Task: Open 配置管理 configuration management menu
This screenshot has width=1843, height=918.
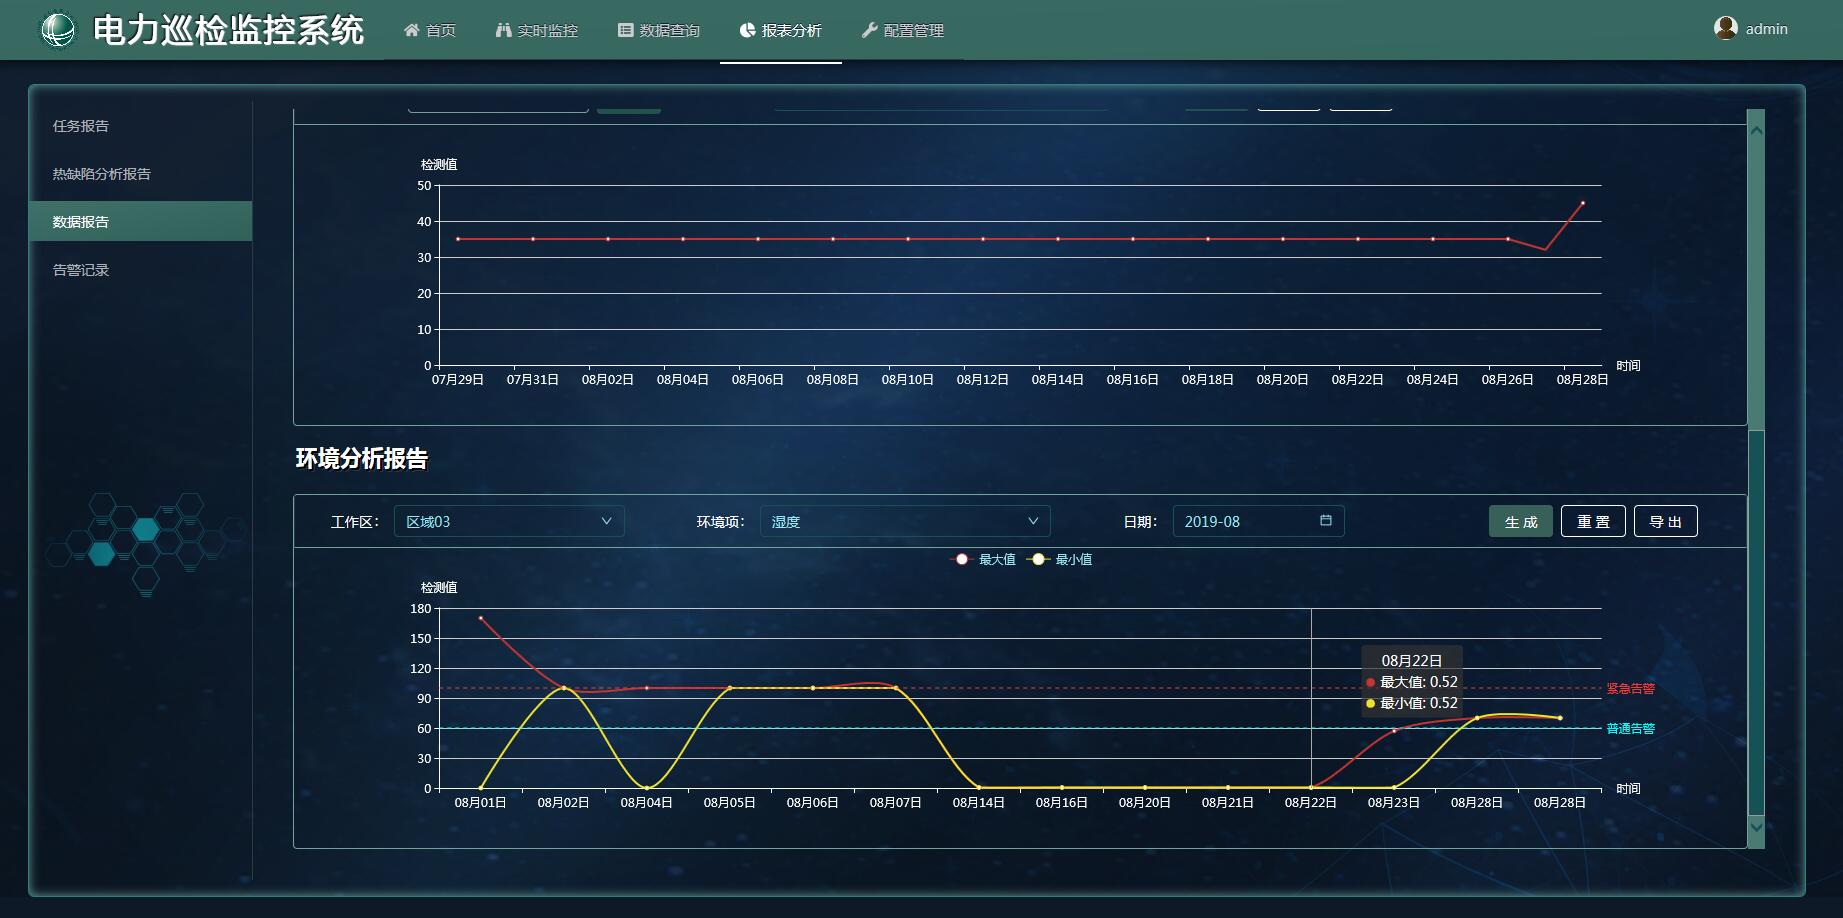Action: (x=903, y=31)
